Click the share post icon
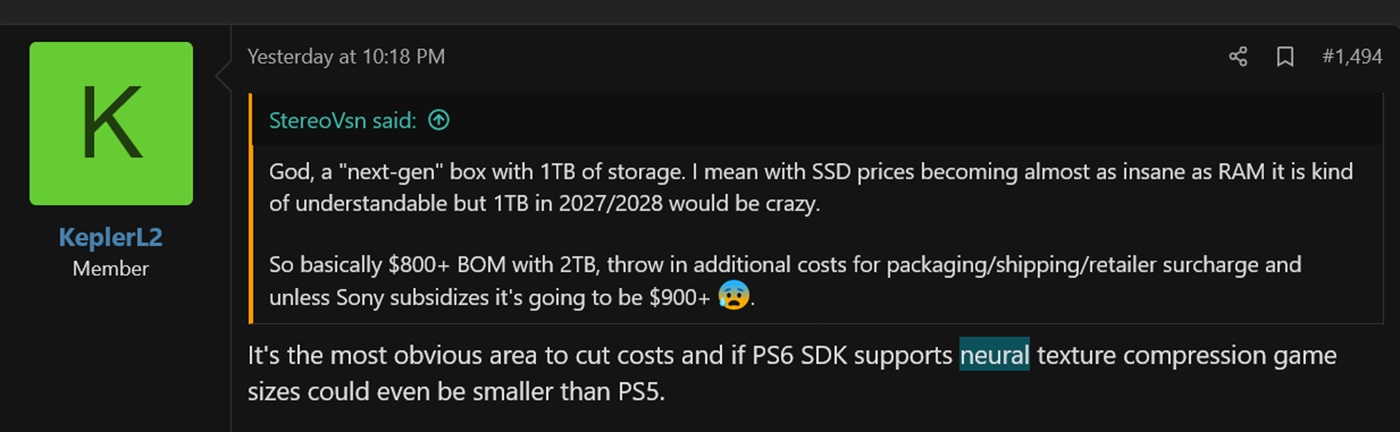The width and height of the screenshot is (1400, 432). [x=1238, y=57]
